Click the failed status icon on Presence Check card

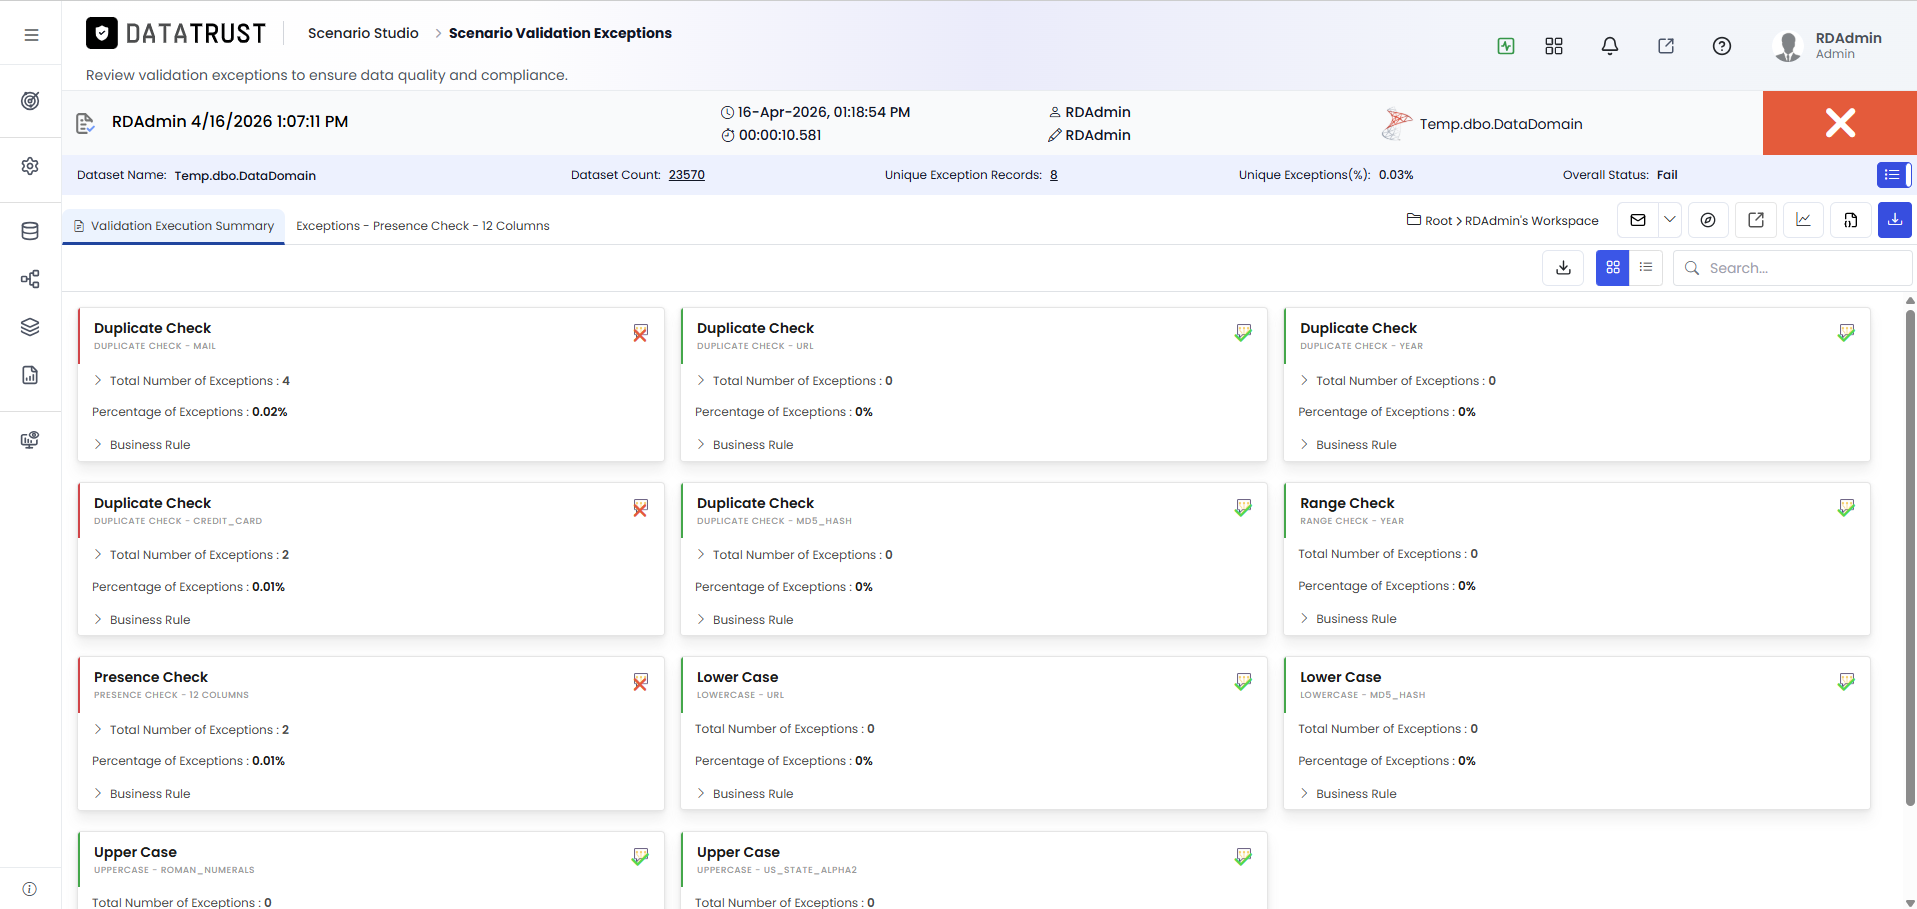[640, 682]
